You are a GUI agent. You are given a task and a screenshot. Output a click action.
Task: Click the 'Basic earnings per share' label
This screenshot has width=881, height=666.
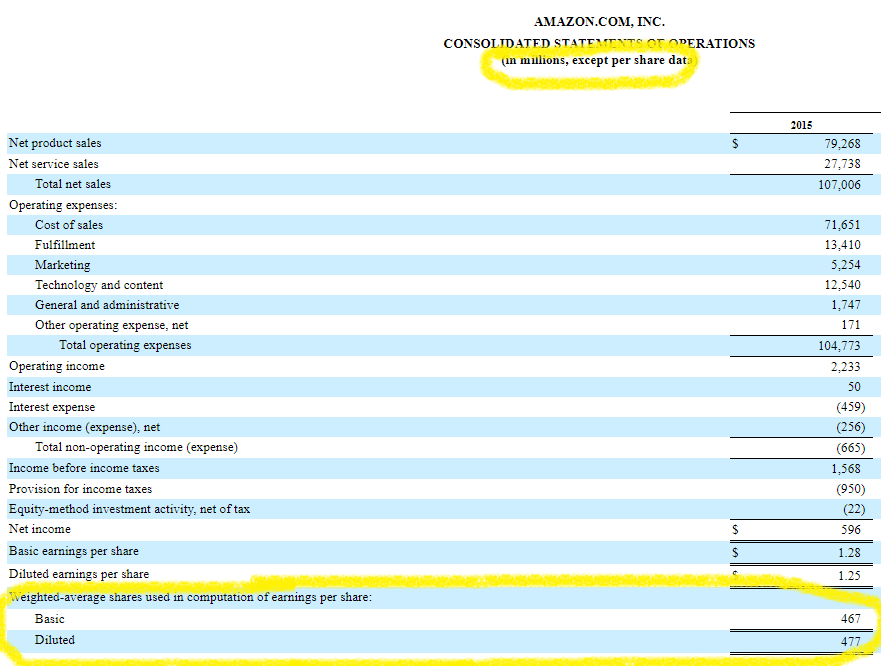pos(74,551)
